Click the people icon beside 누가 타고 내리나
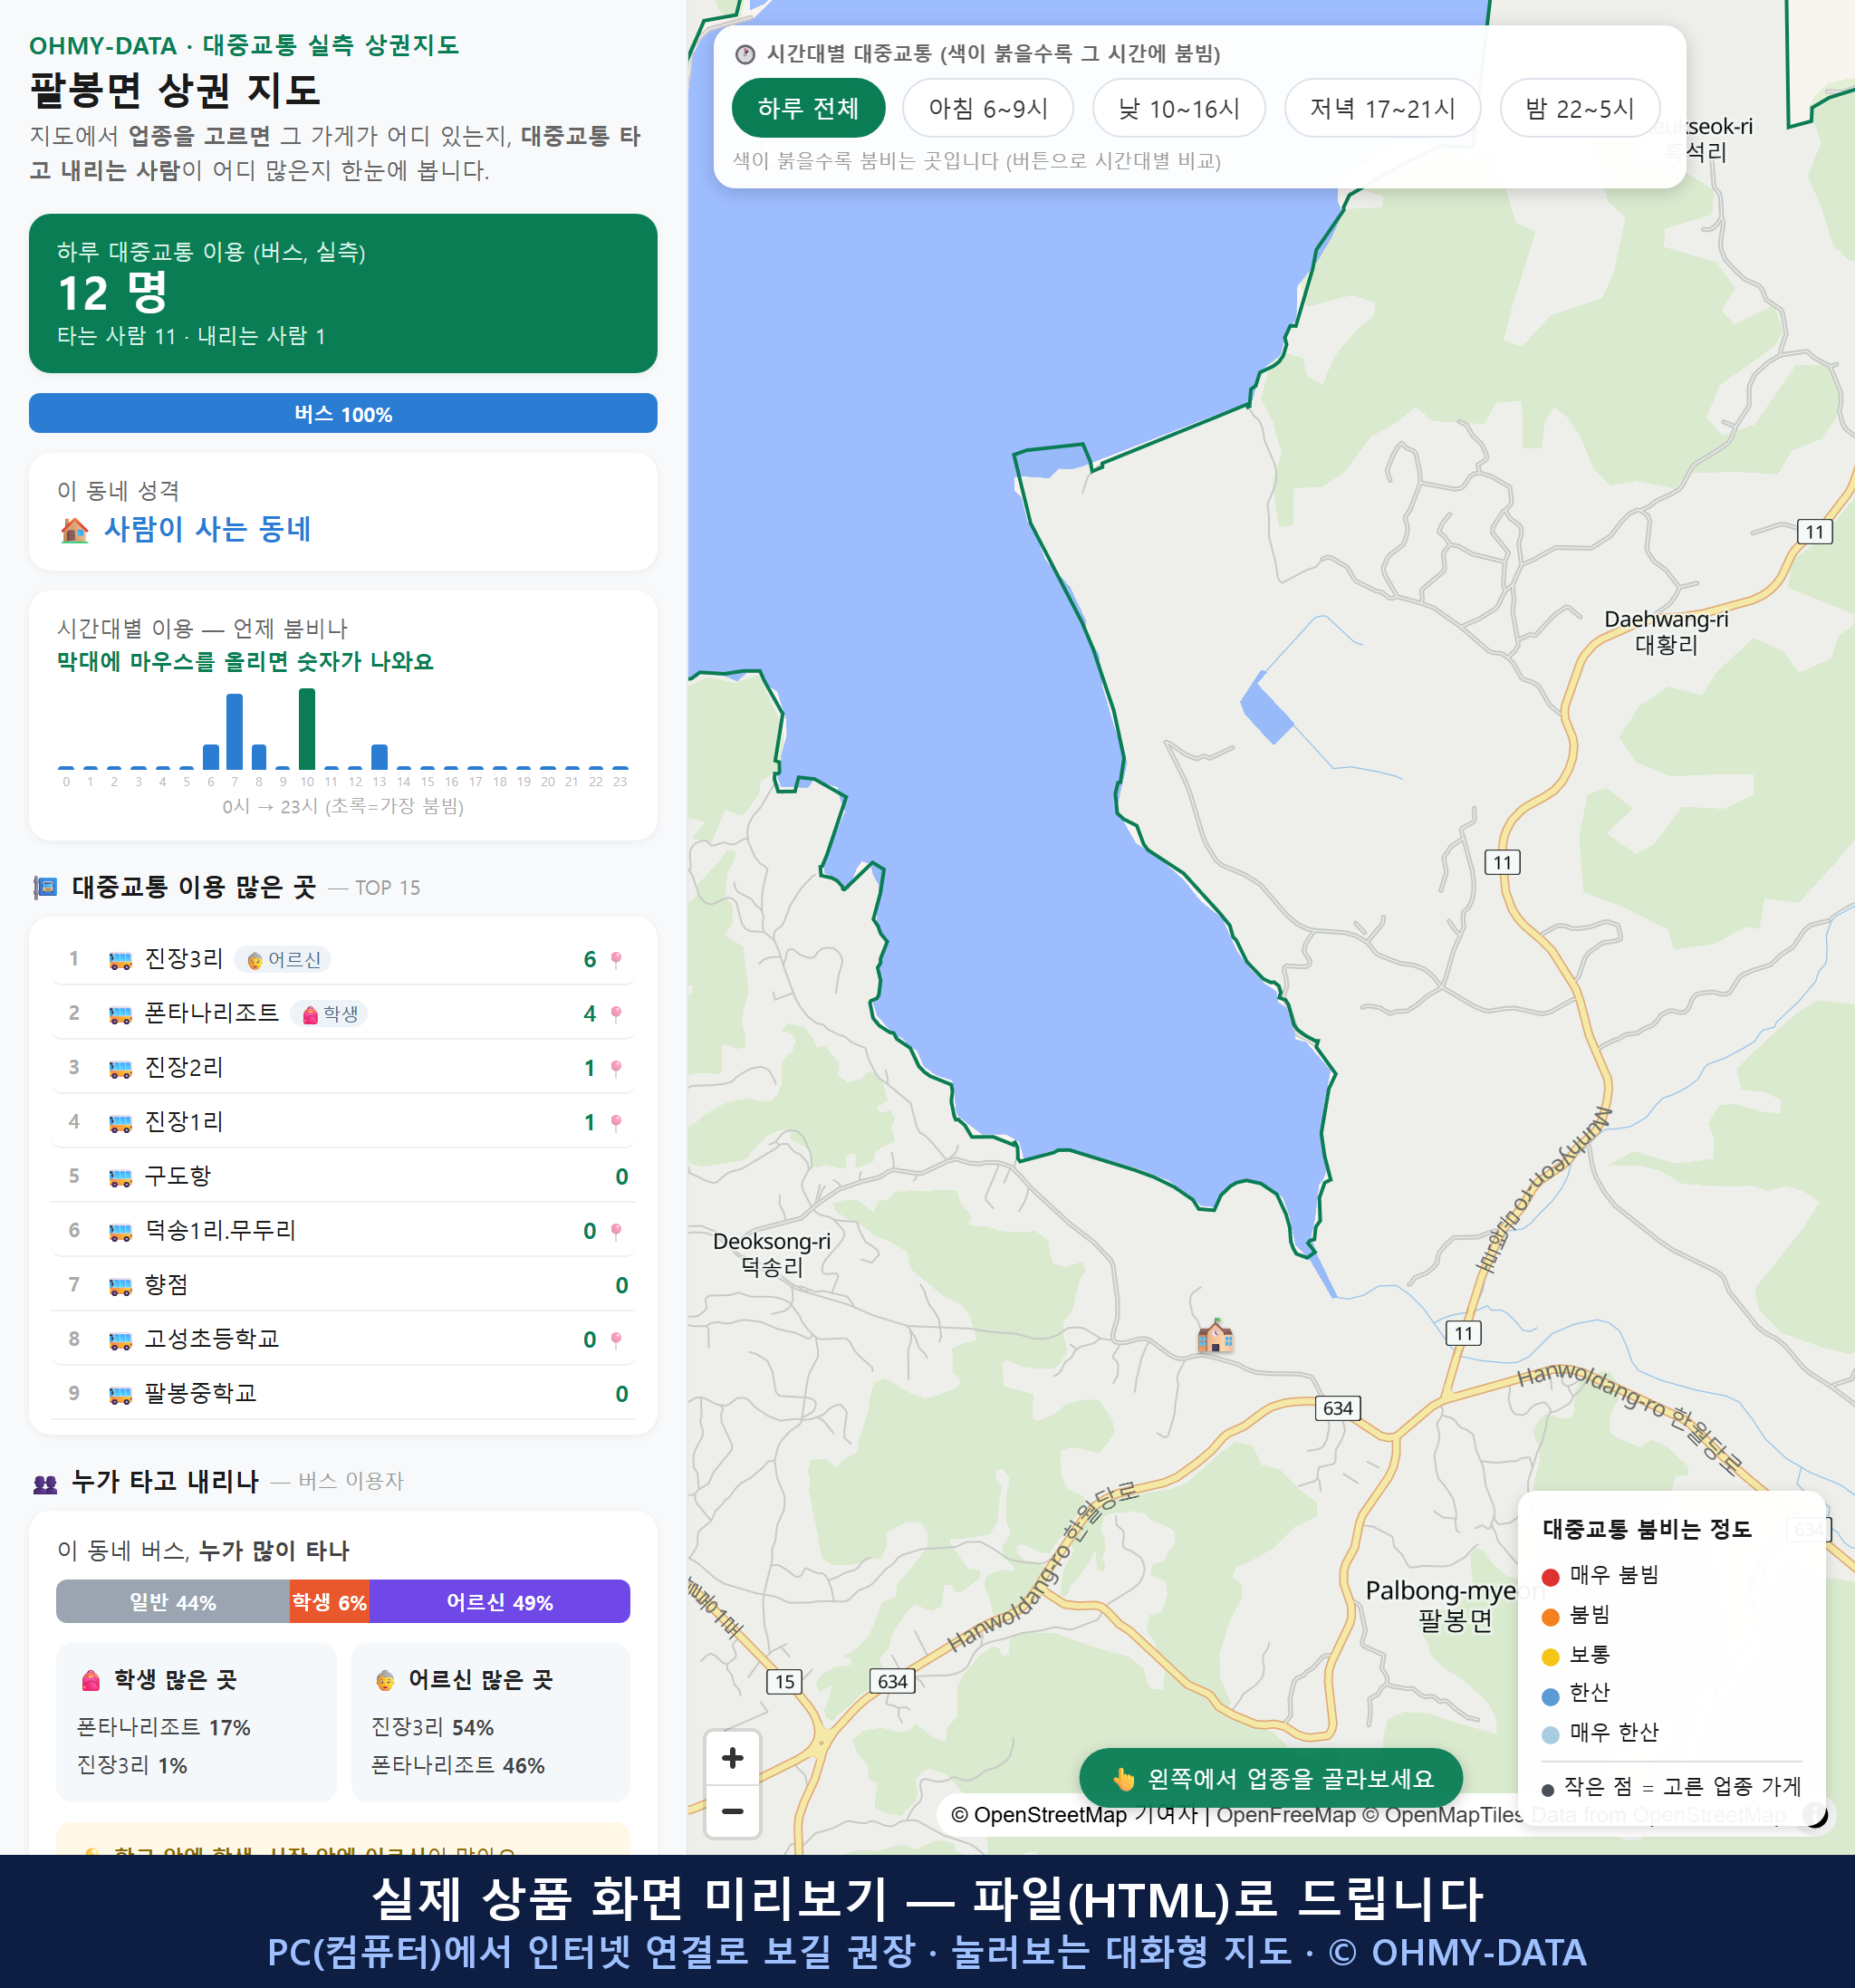This screenshot has width=1855, height=1988. click(45, 1483)
